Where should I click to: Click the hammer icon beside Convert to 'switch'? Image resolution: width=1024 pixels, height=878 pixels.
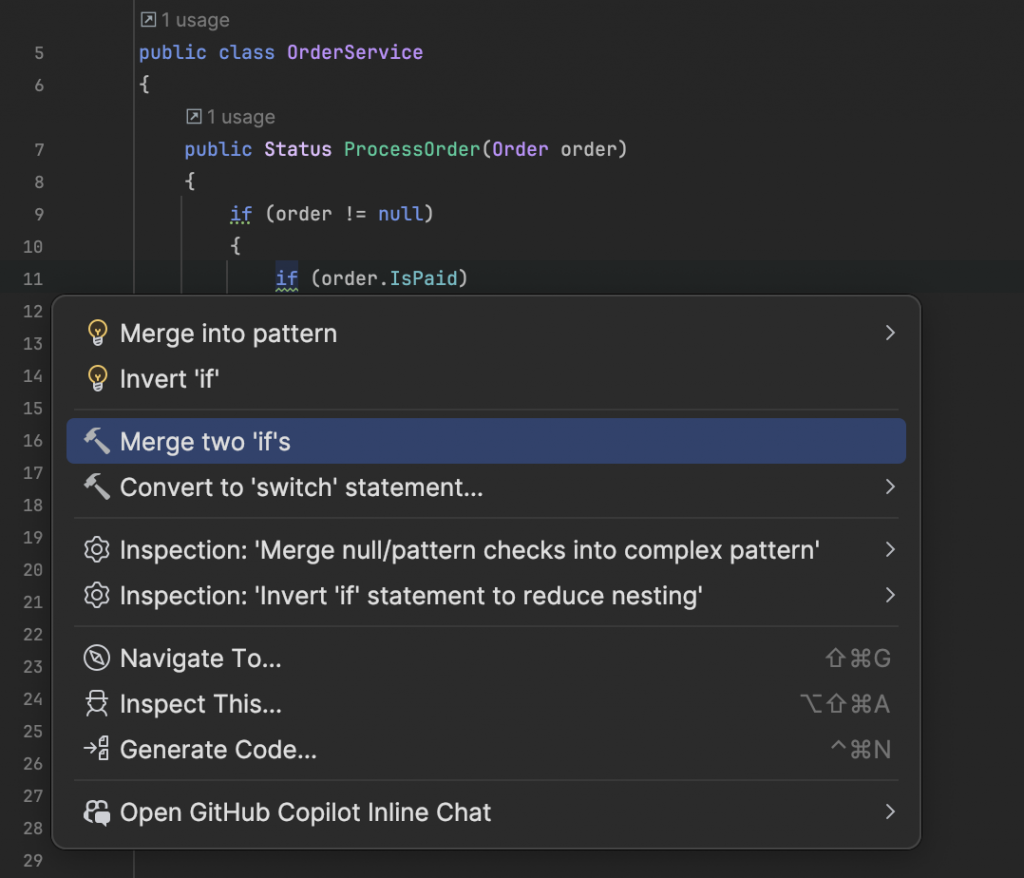[x=97, y=487]
